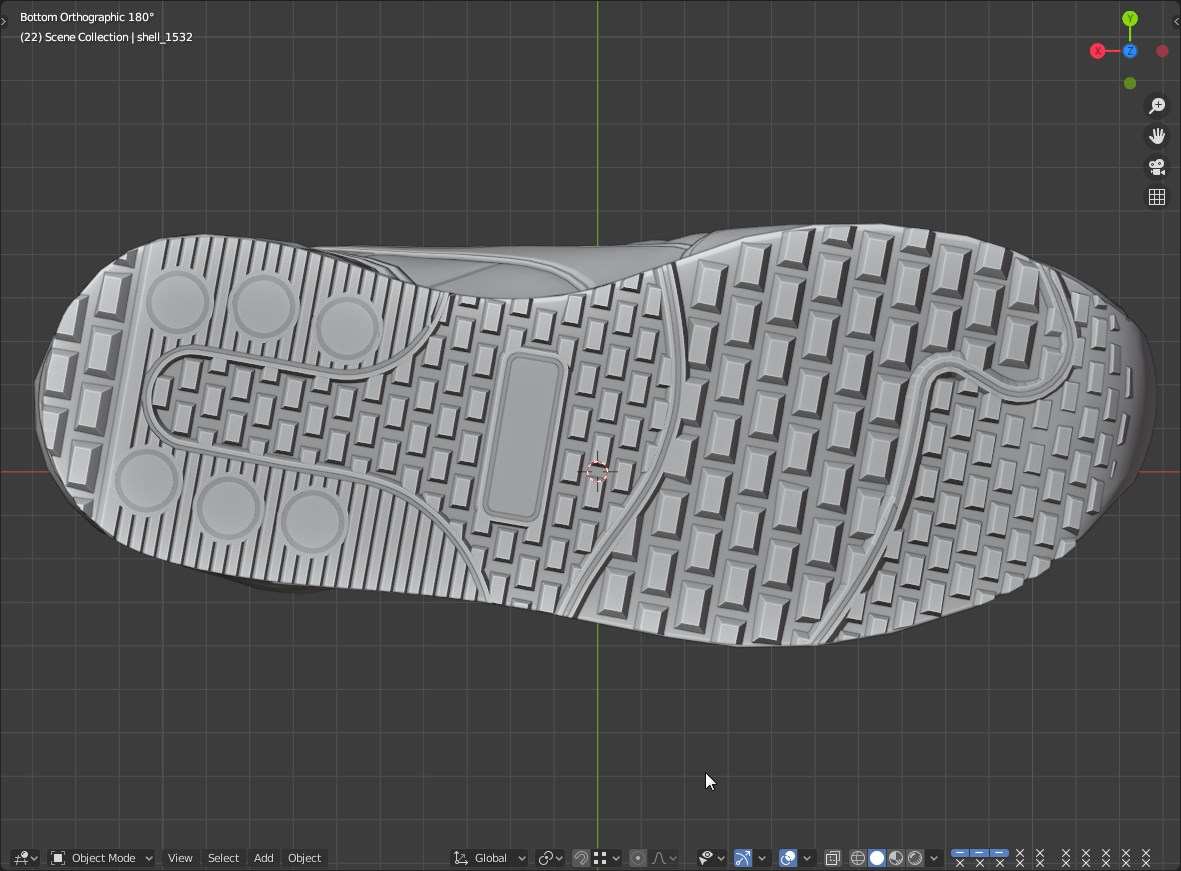Open the Select menu
This screenshot has height=871, width=1181.
click(x=223, y=858)
